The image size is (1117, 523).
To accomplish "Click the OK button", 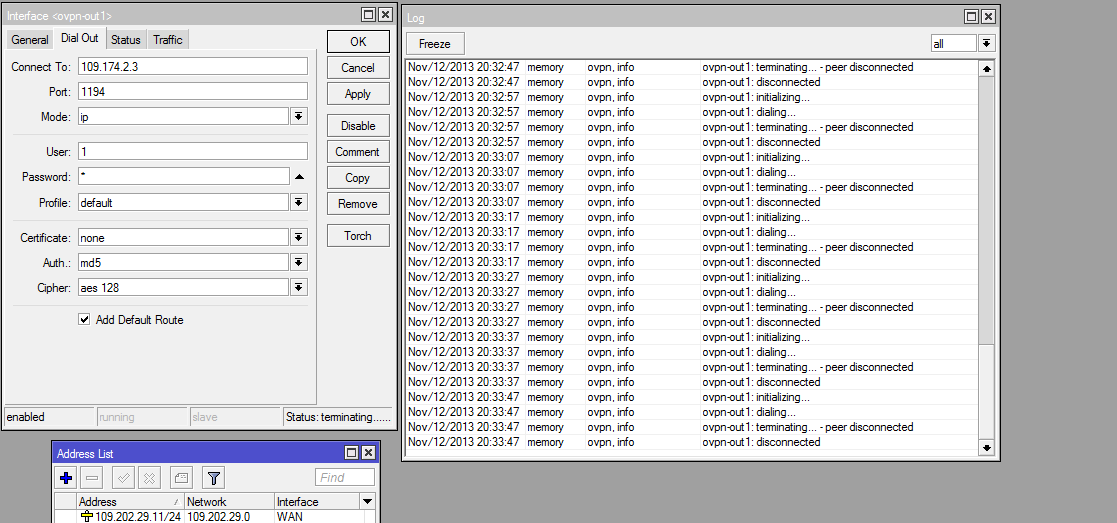I will pos(358,41).
